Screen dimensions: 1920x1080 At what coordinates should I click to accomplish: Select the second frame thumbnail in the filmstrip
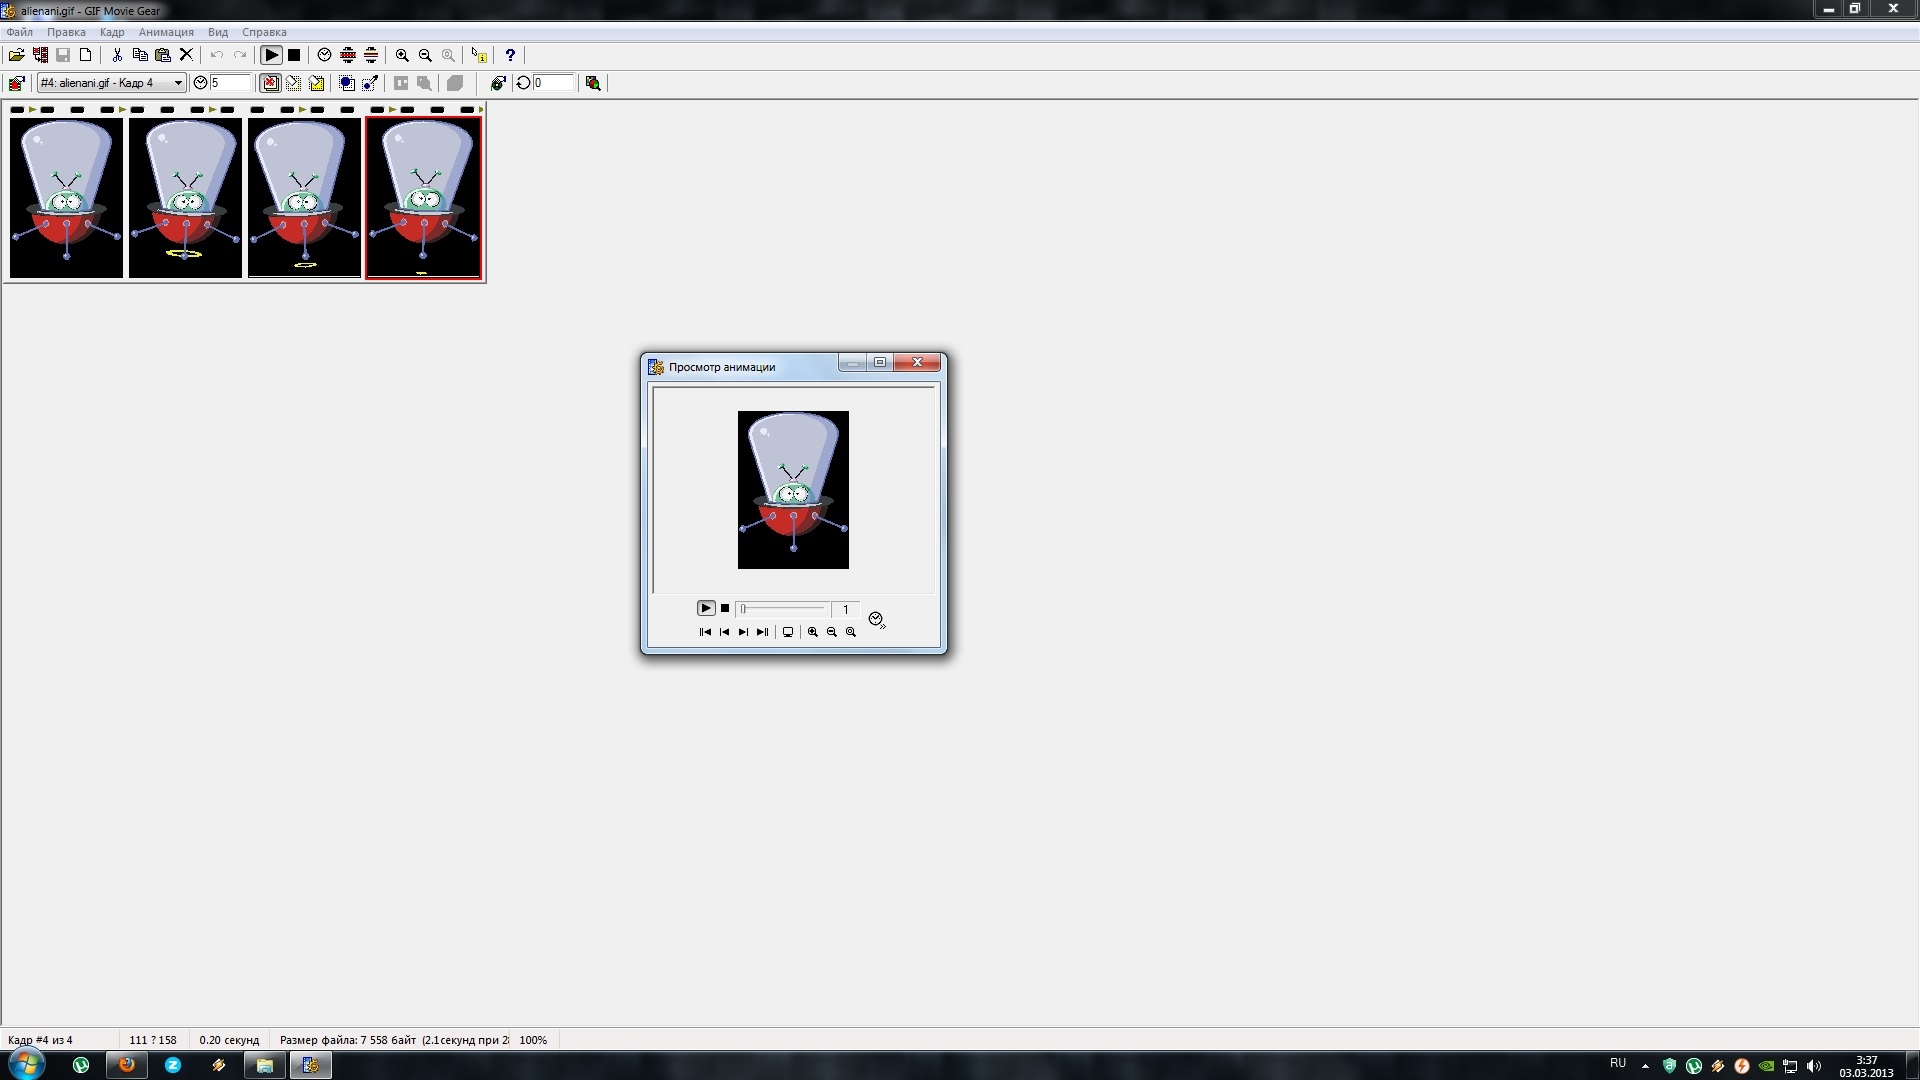[x=185, y=197]
